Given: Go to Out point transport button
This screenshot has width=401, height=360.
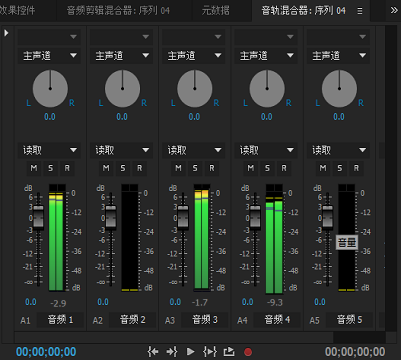Looking at the screenshot, I should (172, 351).
